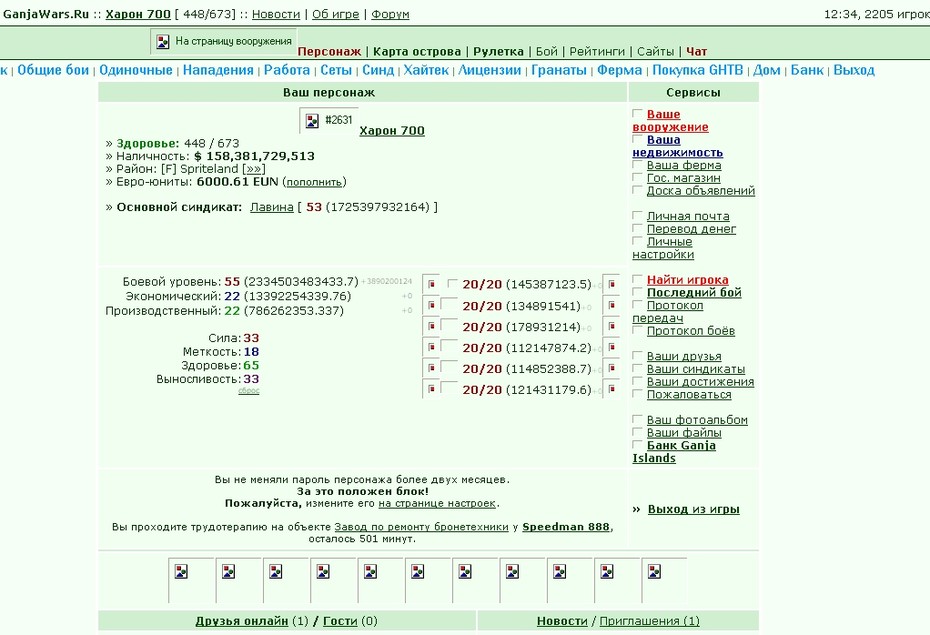Open 'Друзья онлайн' section header
The height and width of the screenshot is (635, 930).
(241, 621)
